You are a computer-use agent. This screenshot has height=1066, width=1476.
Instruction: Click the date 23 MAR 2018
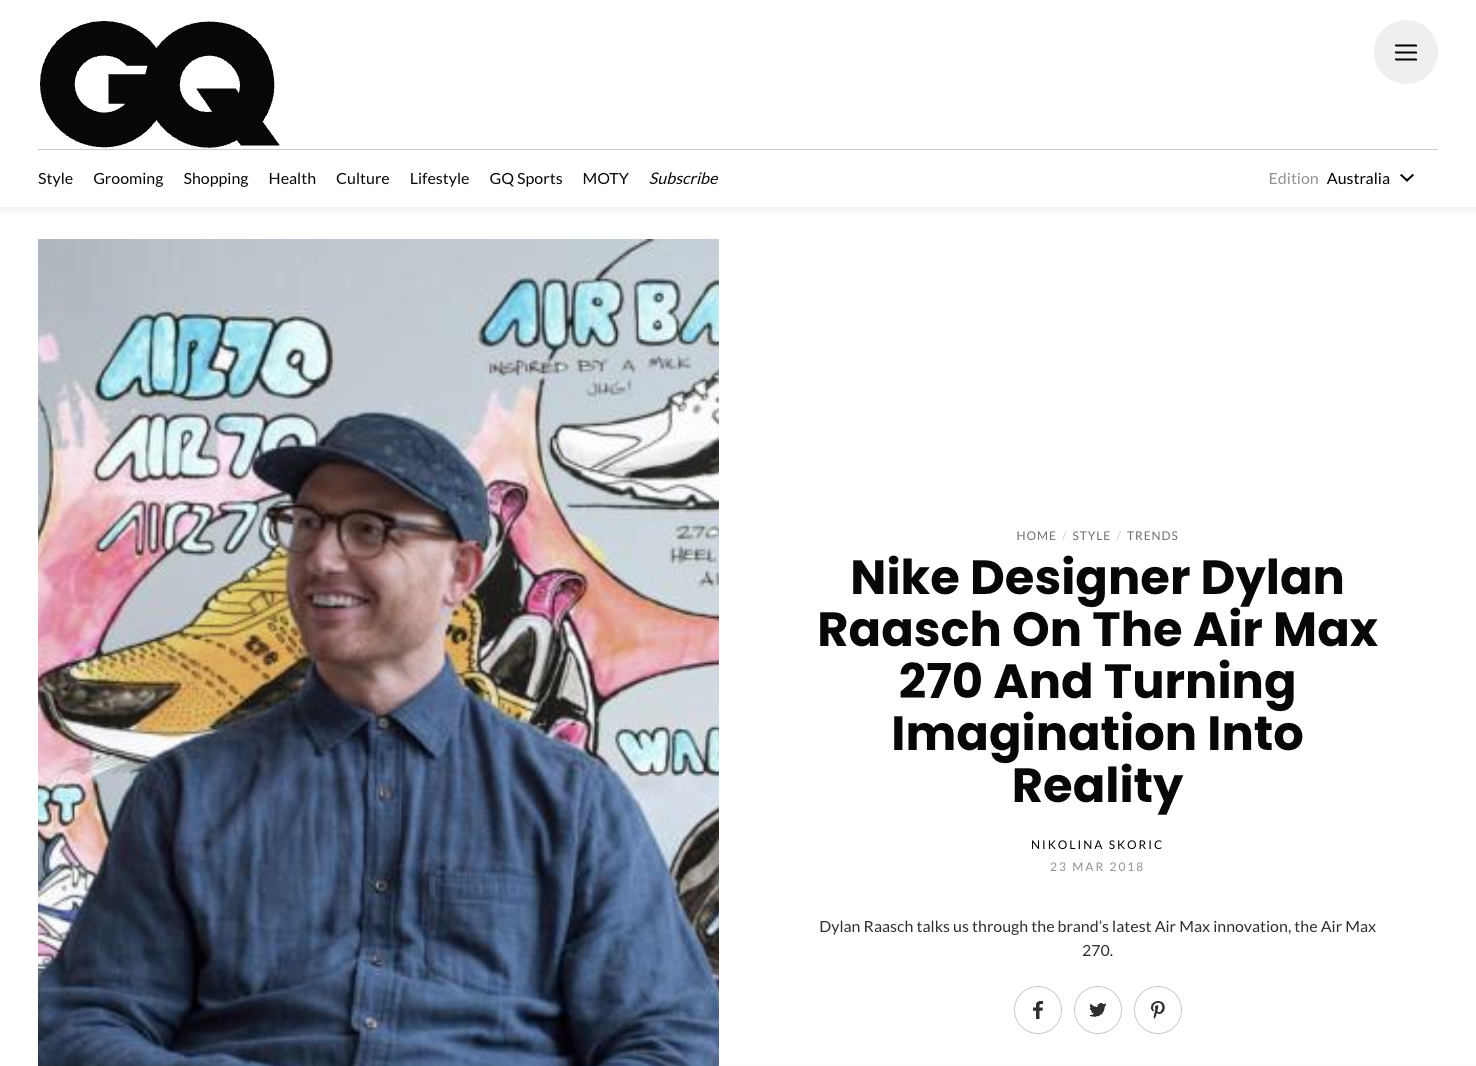1097,867
